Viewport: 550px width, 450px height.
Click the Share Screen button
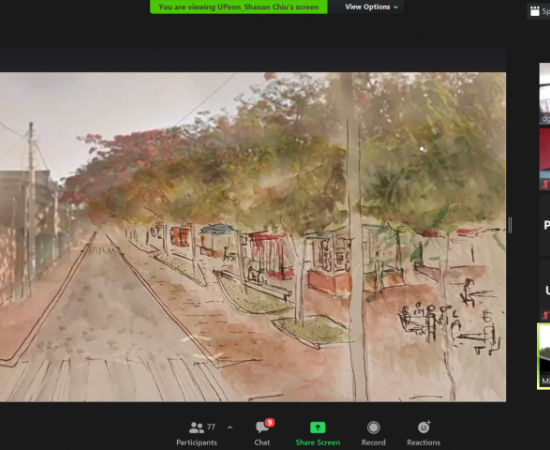(318, 434)
